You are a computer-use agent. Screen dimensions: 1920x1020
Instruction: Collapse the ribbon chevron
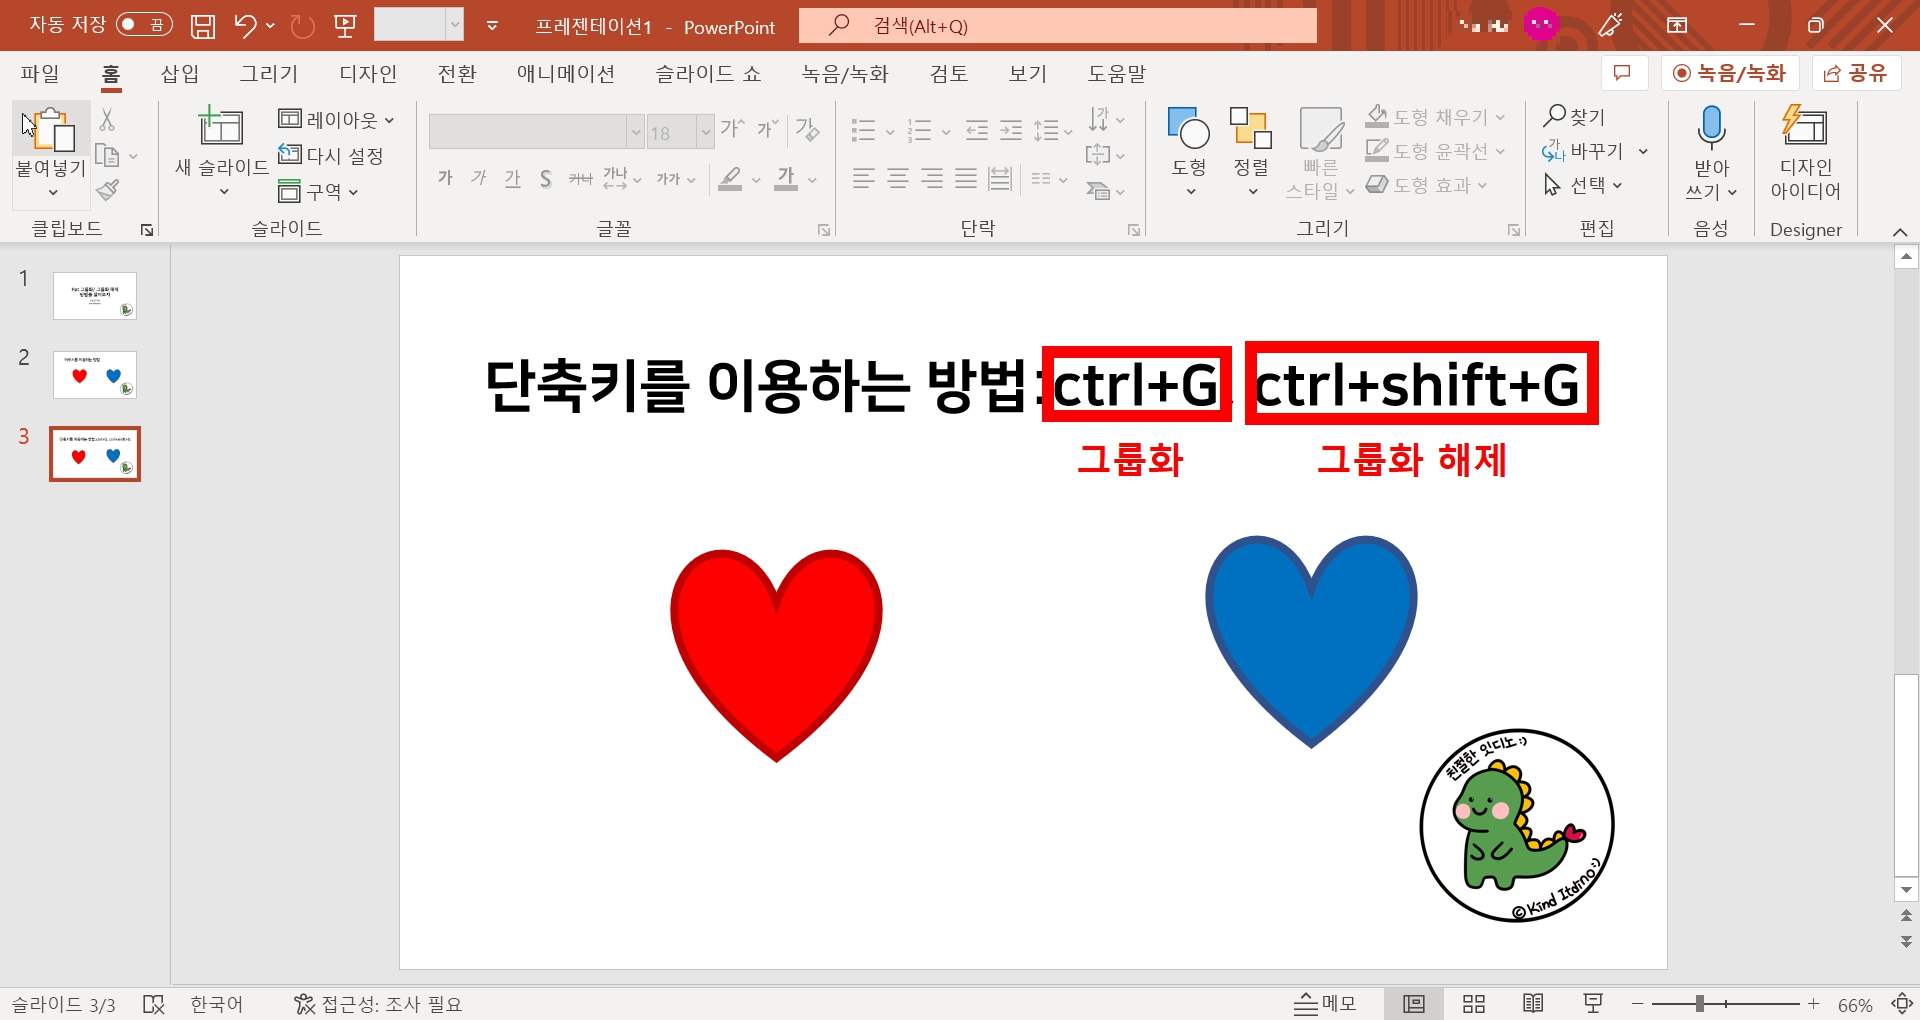point(1900,231)
